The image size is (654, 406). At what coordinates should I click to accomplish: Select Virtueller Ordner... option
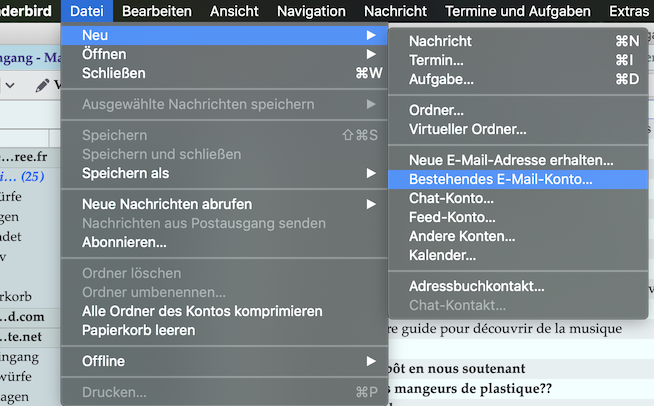click(467, 129)
